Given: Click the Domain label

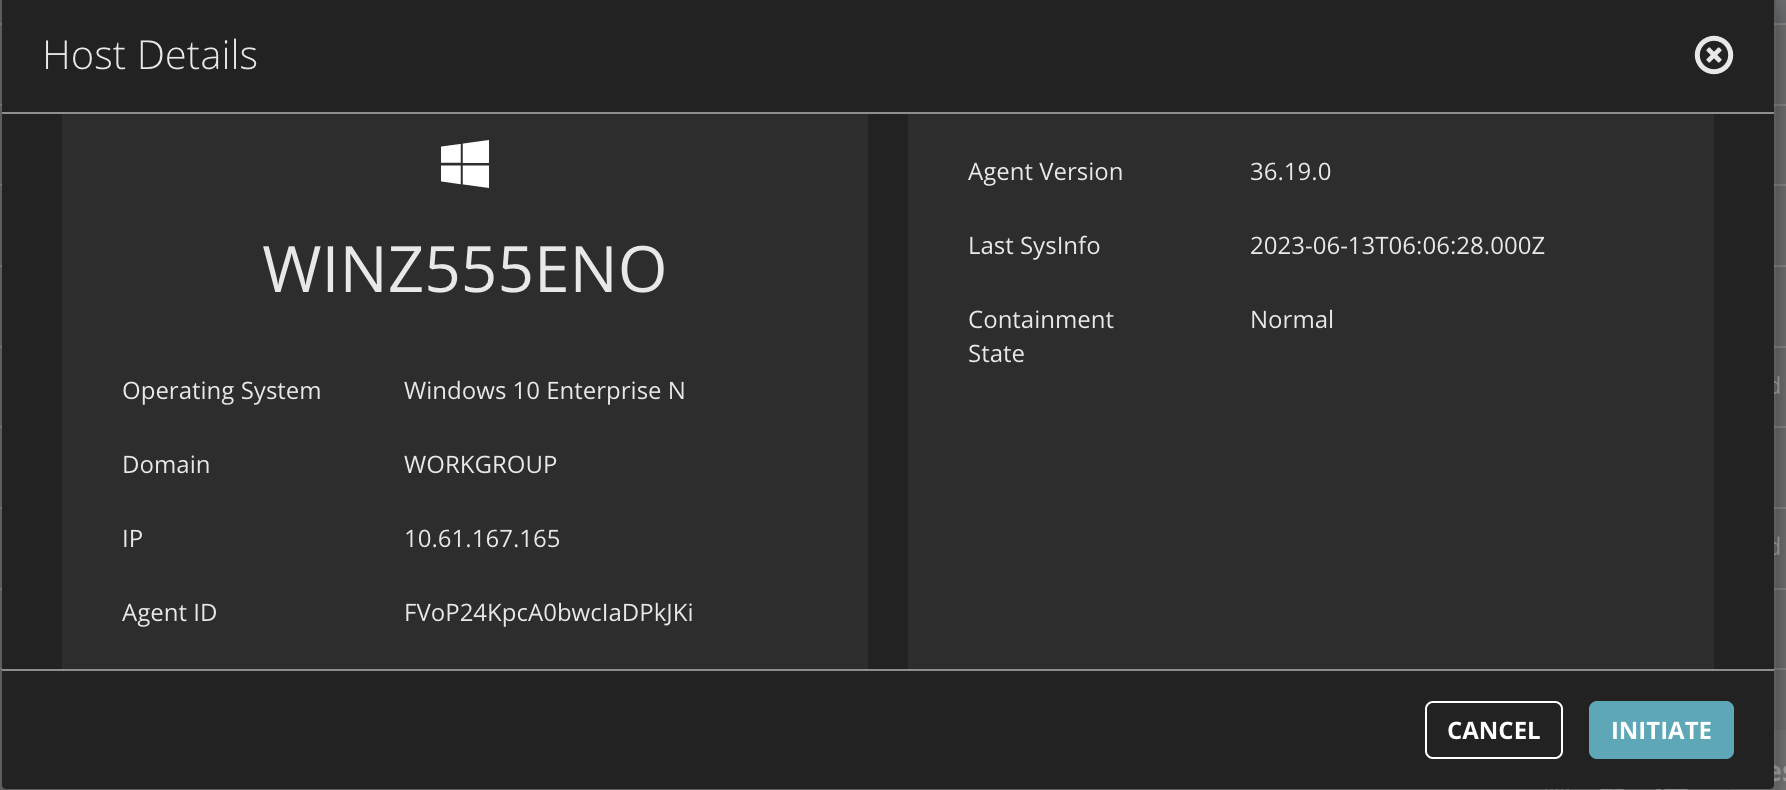Looking at the screenshot, I should [166, 464].
